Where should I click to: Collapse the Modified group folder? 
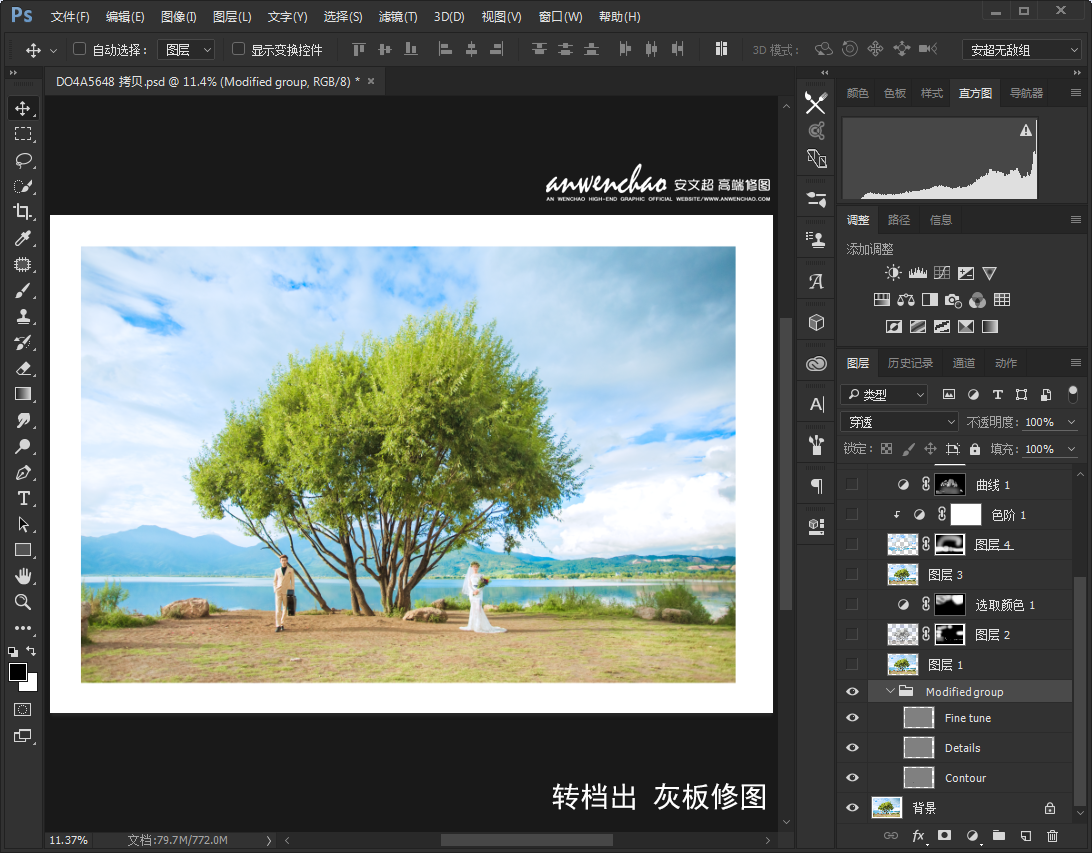pyautogui.click(x=890, y=691)
